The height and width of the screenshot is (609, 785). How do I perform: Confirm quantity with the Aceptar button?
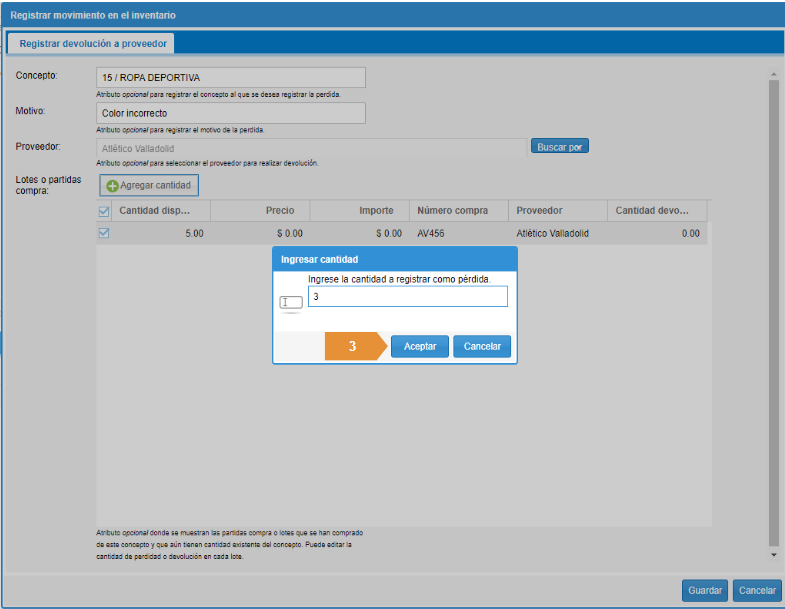coord(419,346)
